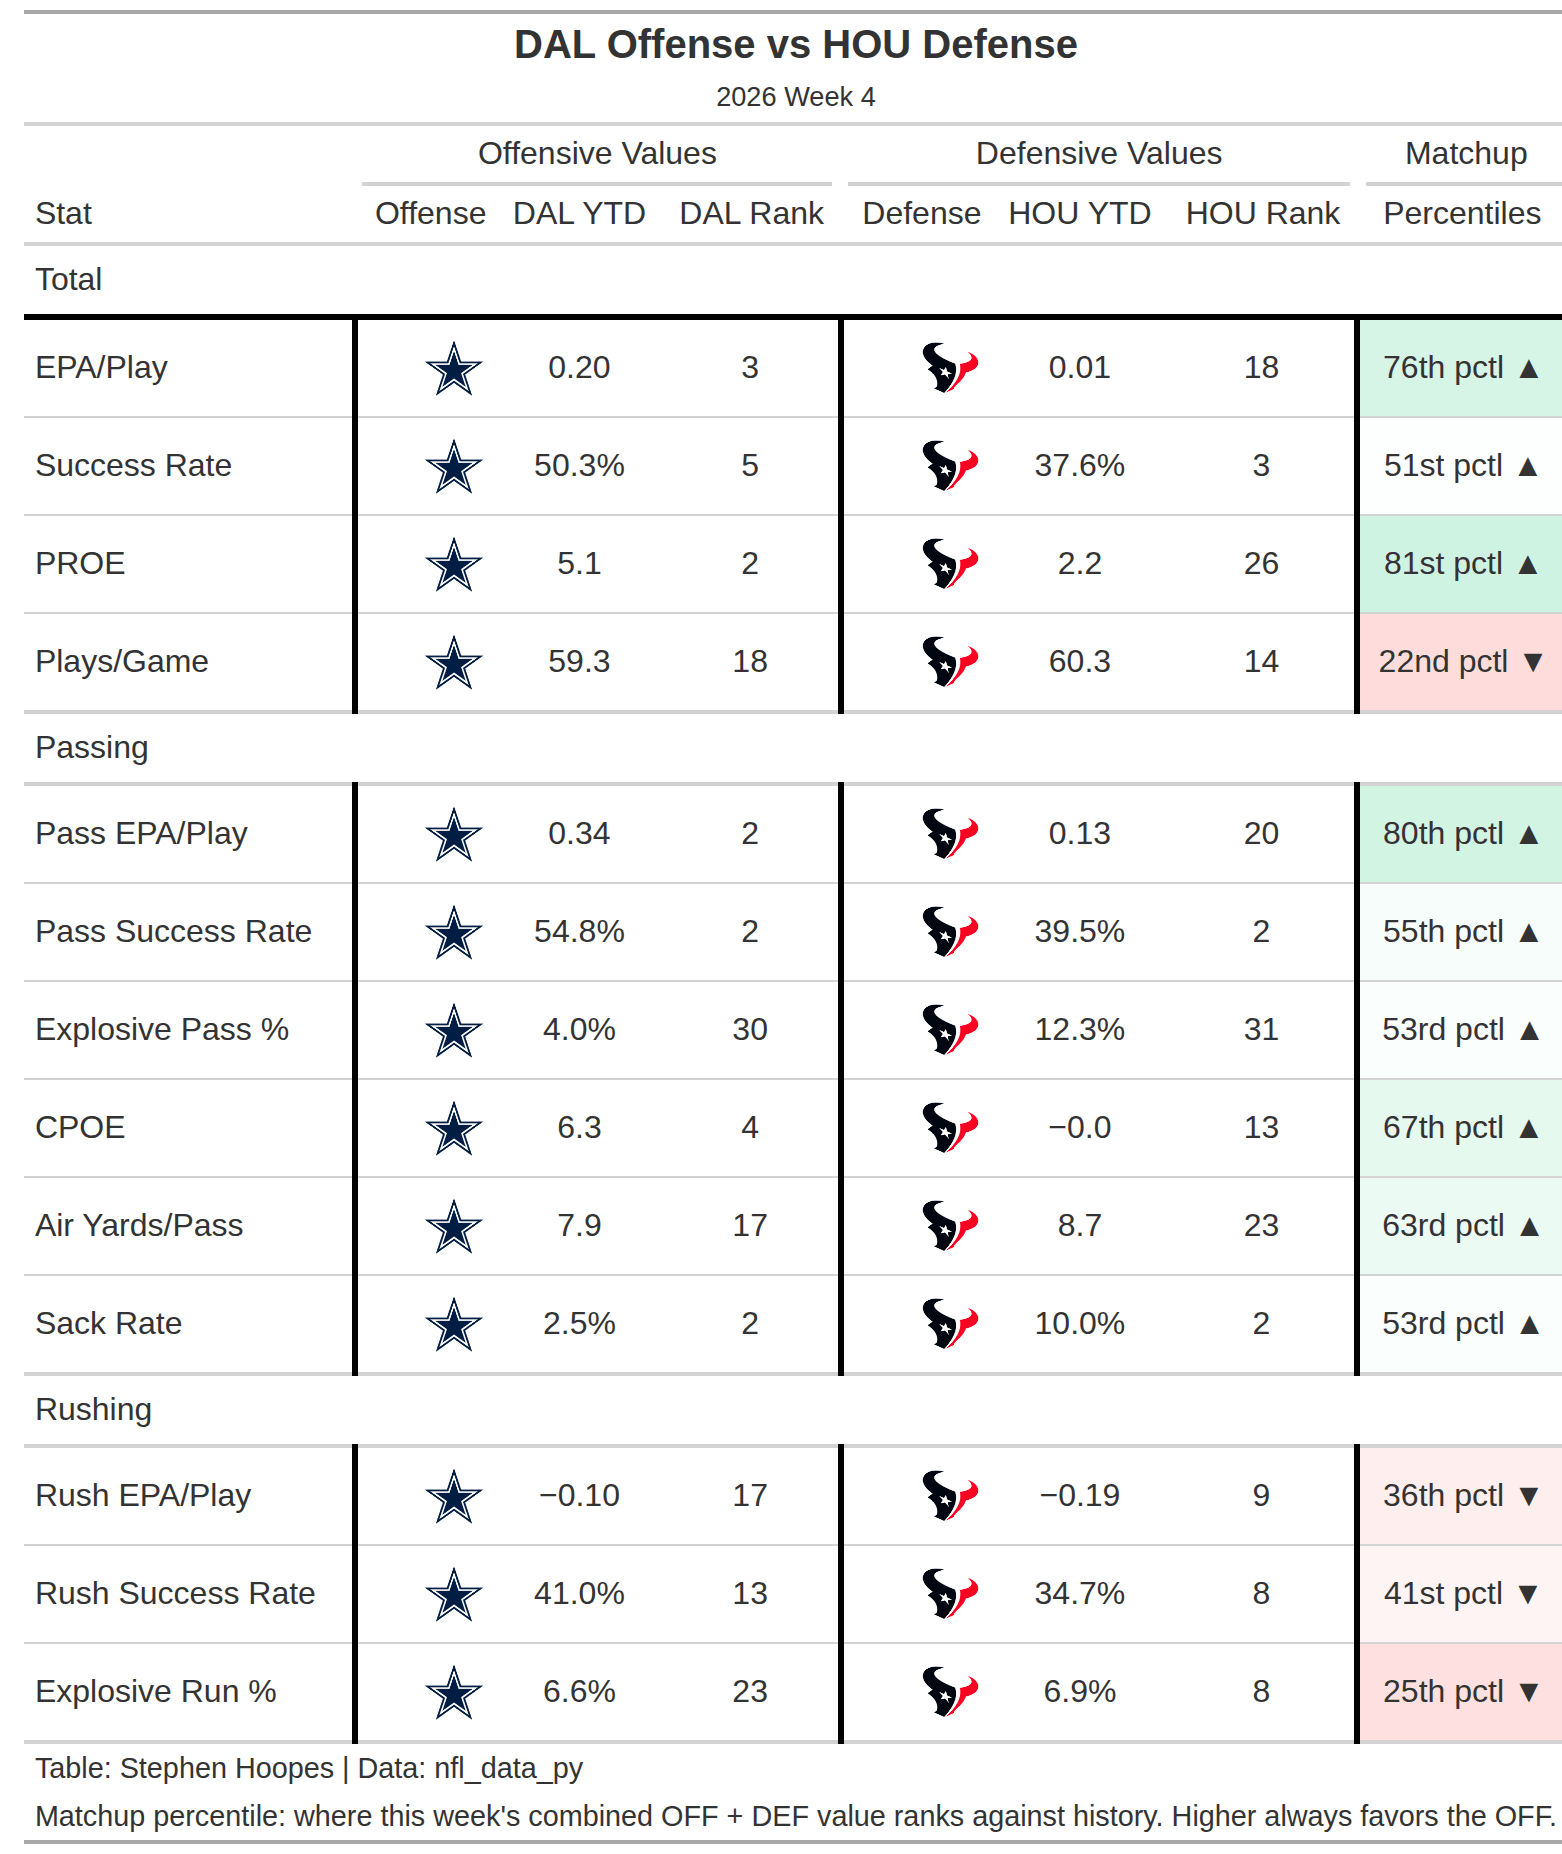Click the down arrow beside 22nd pctl

pos(1533,662)
